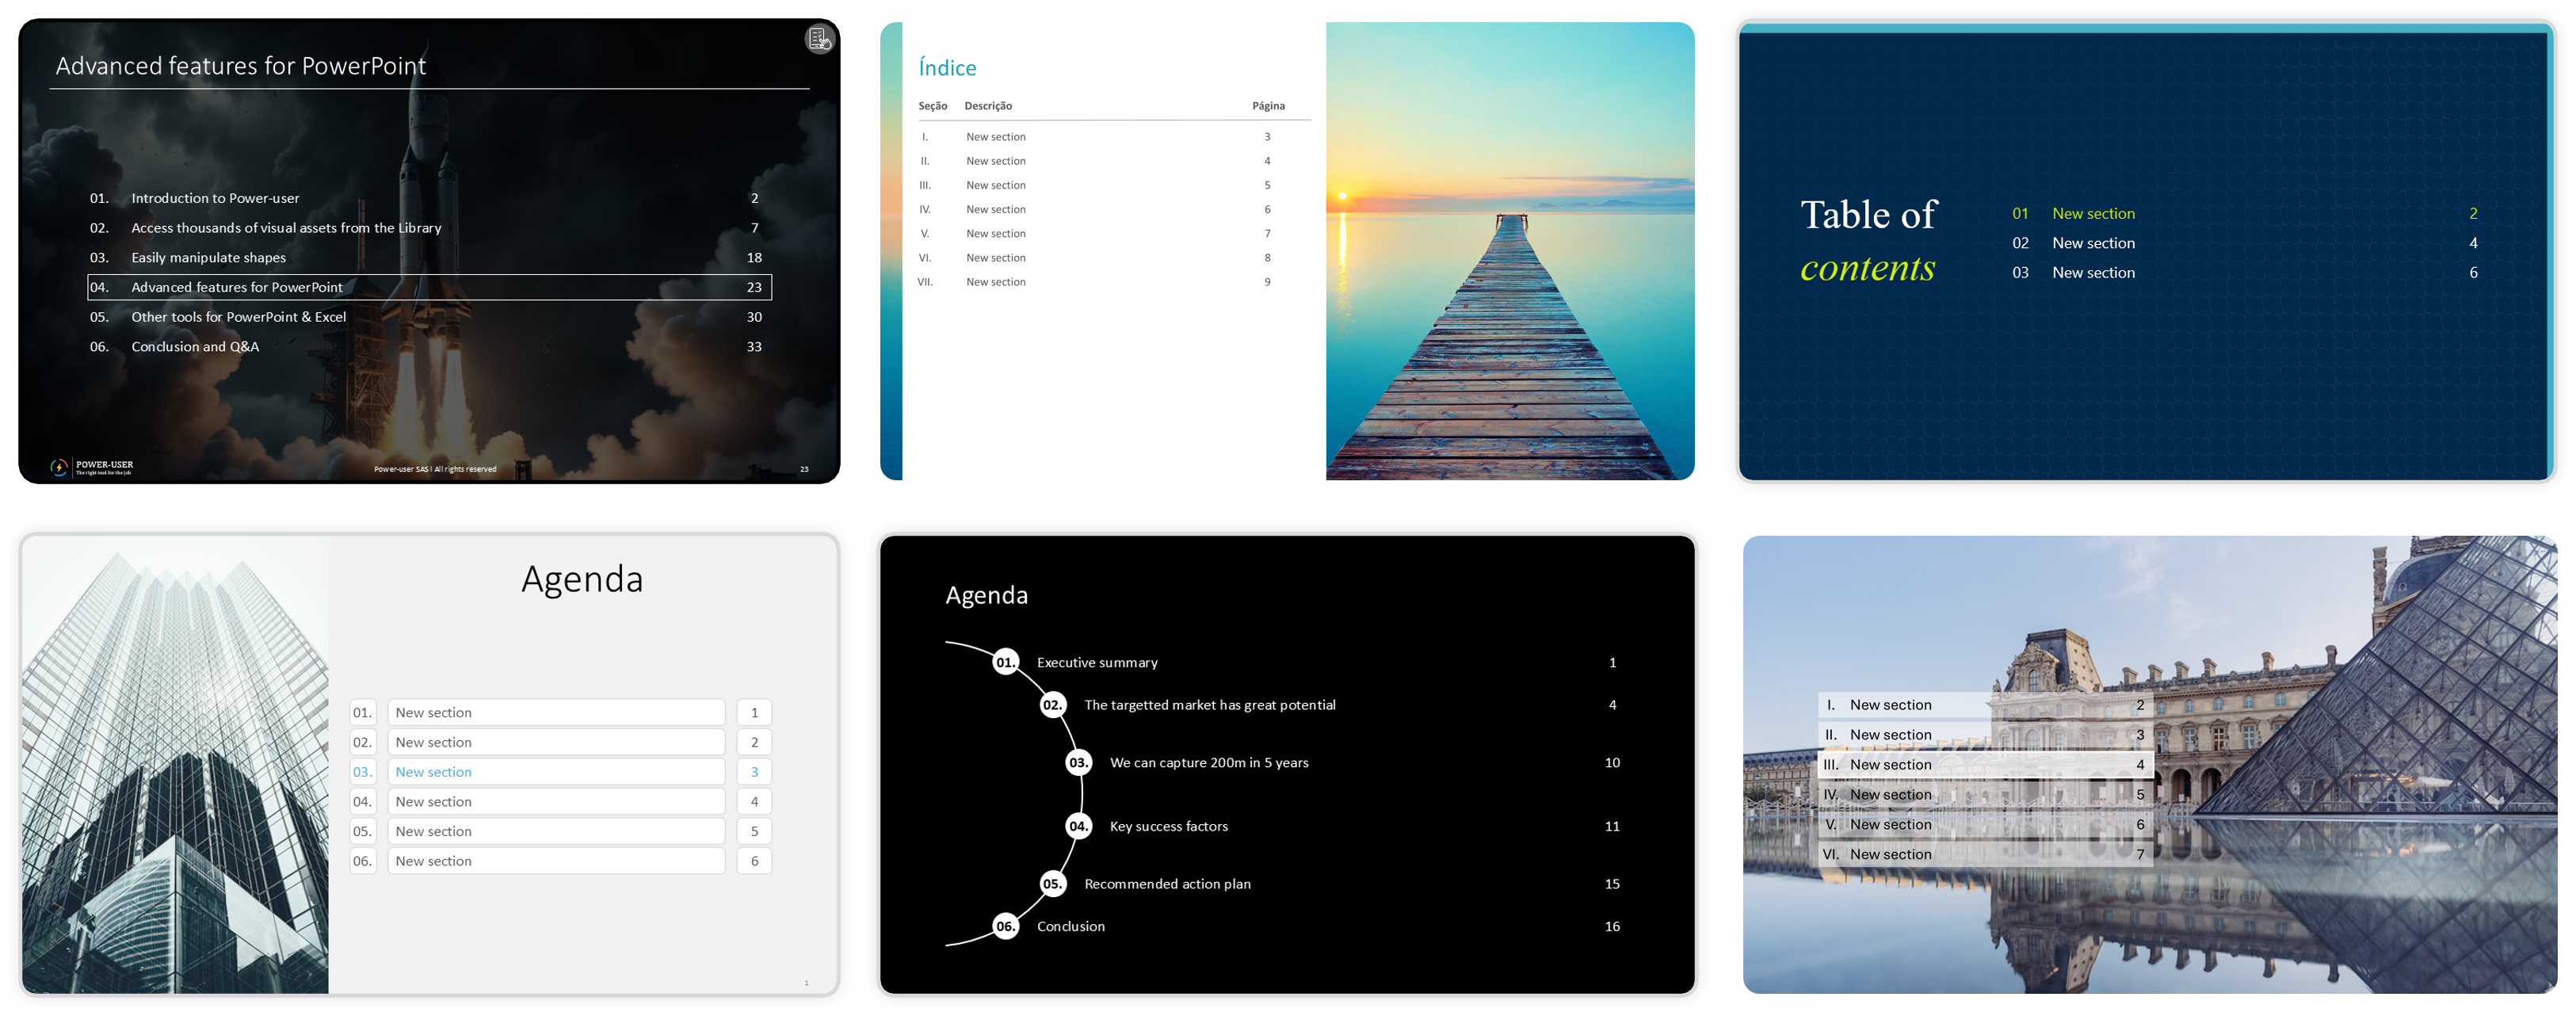Click the '03.' circle marker on black Agenda
2576x1016 pixels.
click(1078, 763)
